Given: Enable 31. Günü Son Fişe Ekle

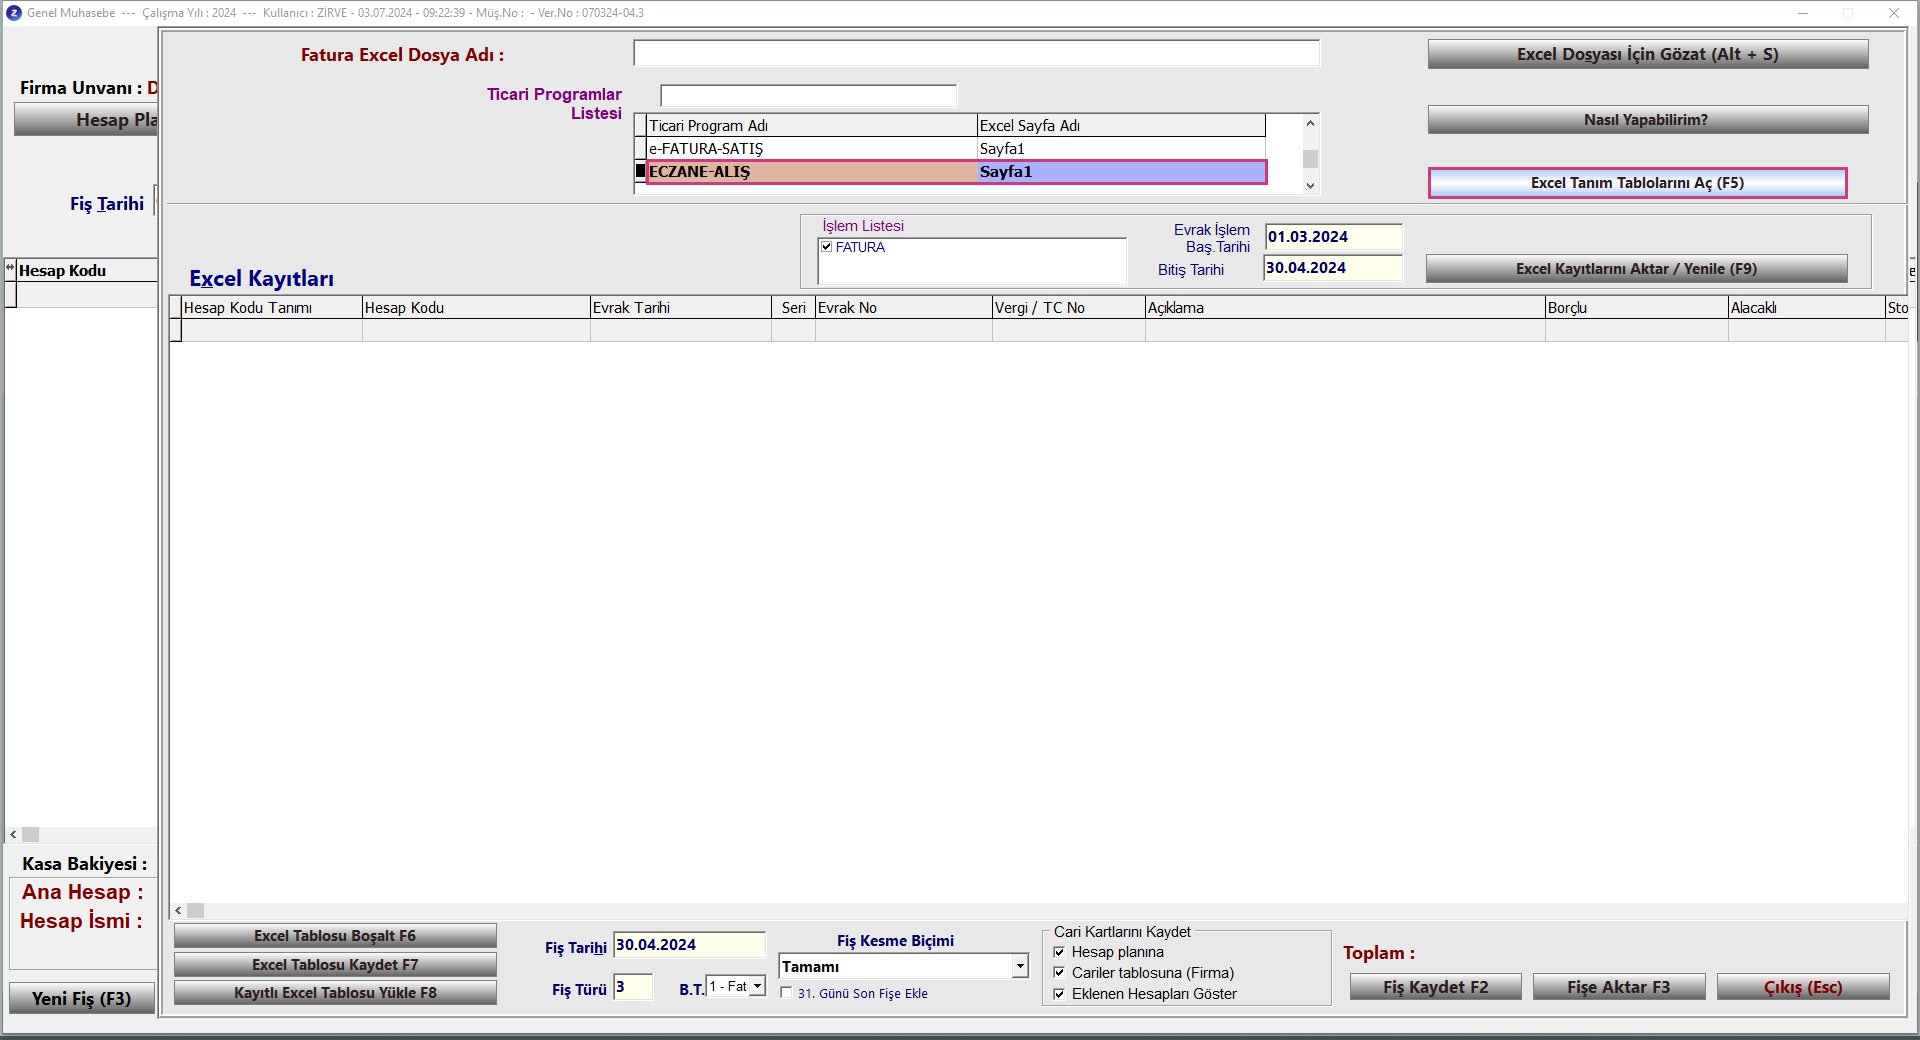Looking at the screenshot, I should [787, 993].
